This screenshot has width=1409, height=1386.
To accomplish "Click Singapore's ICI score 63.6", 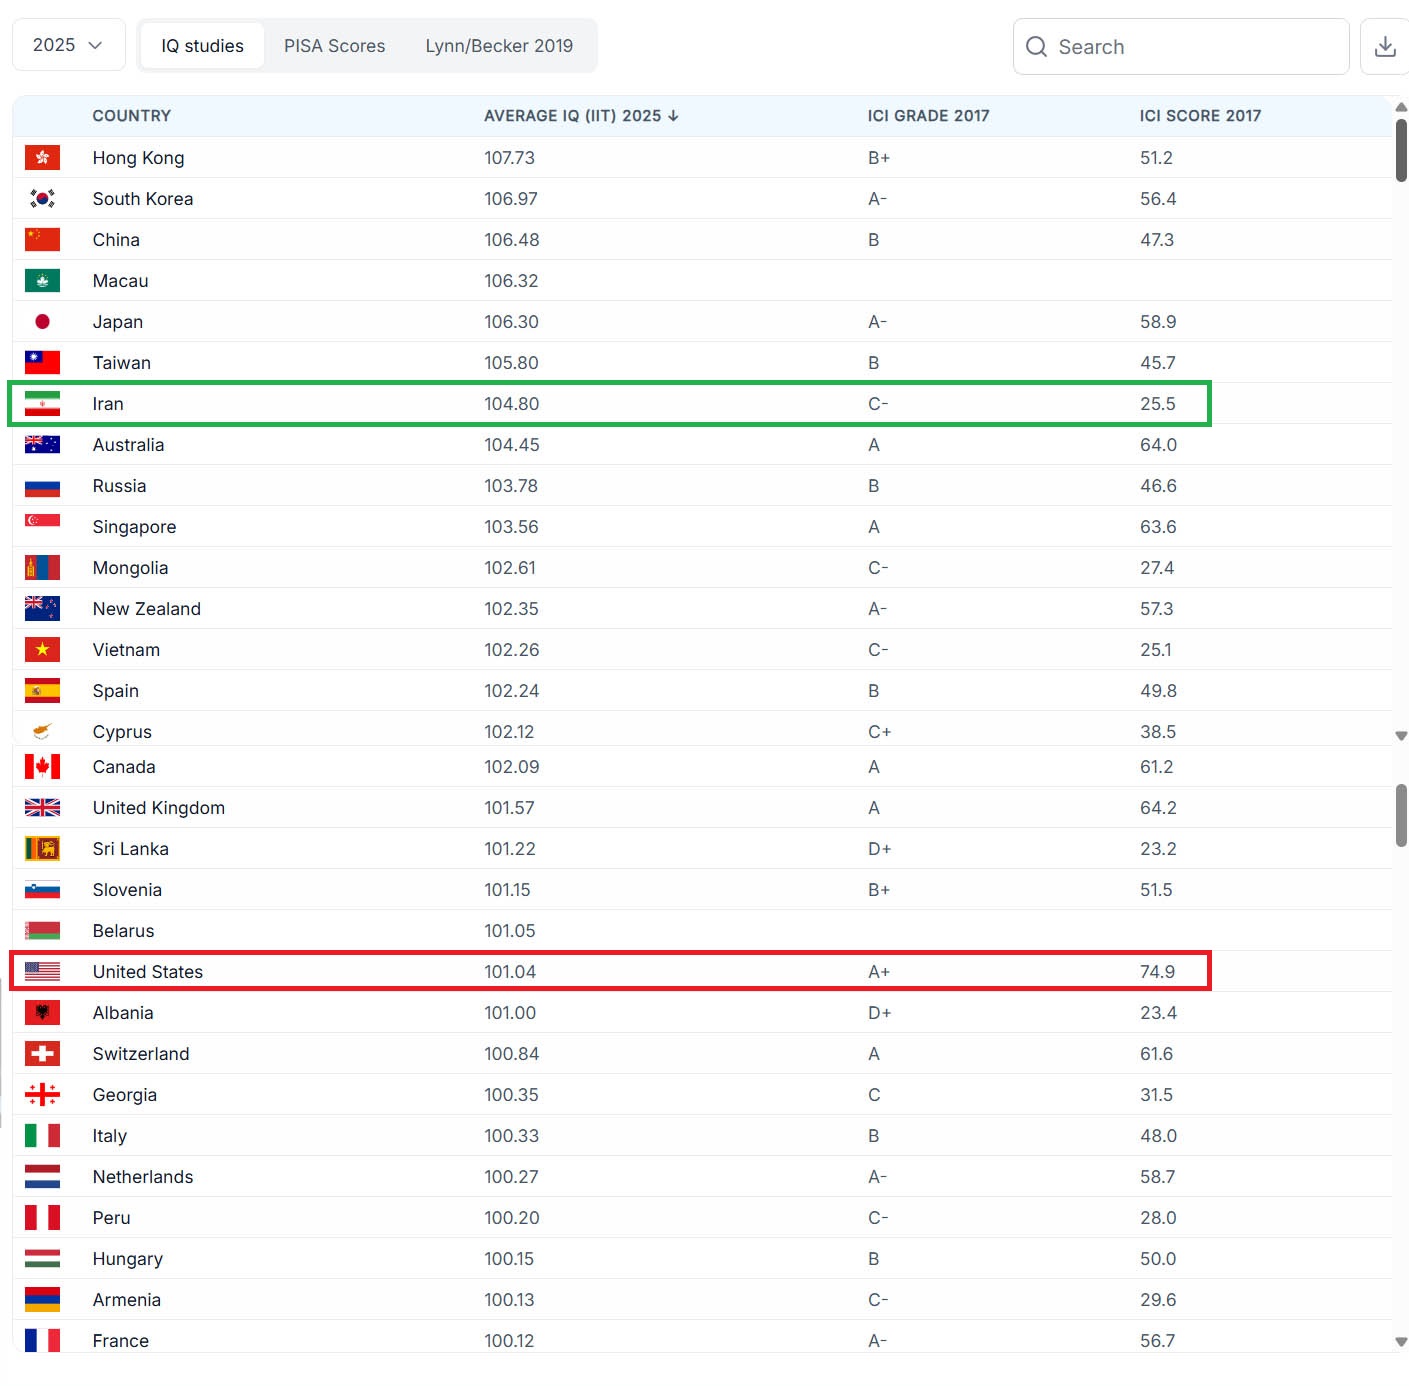I will tap(1158, 527).
